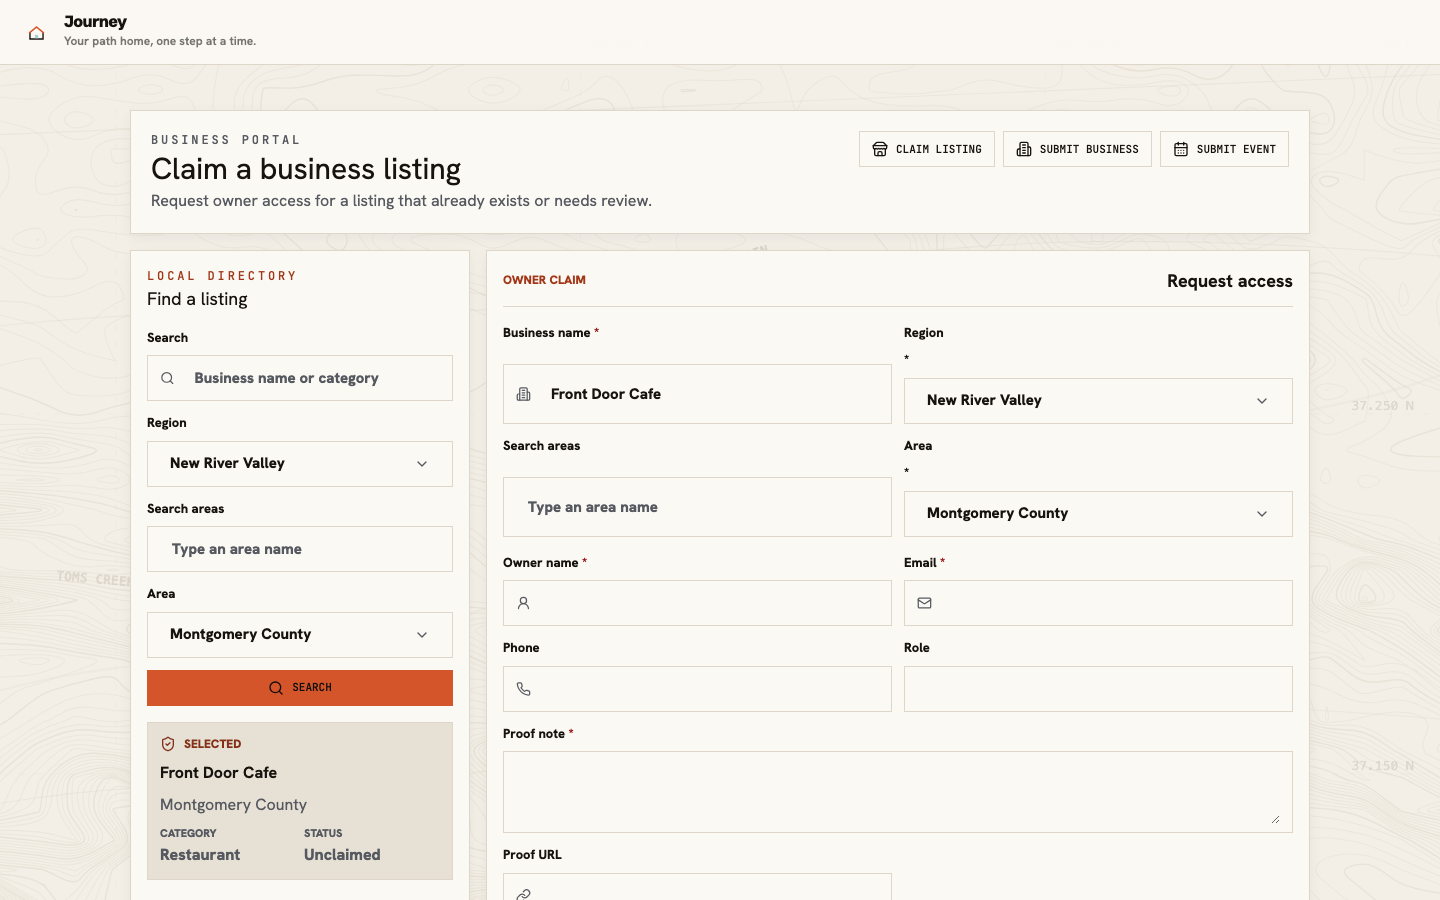Image resolution: width=1440 pixels, height=900 pixels.
Task: Click into the Email field
Action: (x=1098, y=603)
